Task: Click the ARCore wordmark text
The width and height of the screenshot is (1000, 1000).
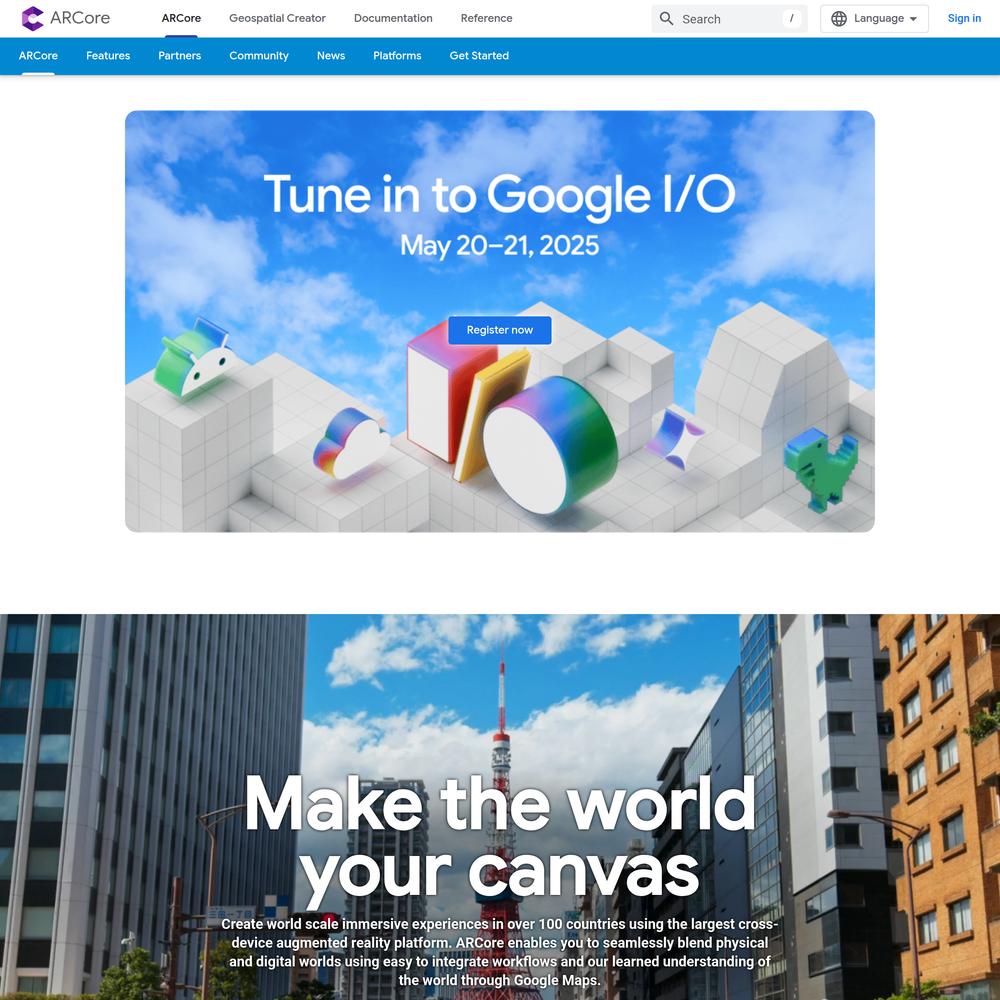Action: (x=80, y=18)
